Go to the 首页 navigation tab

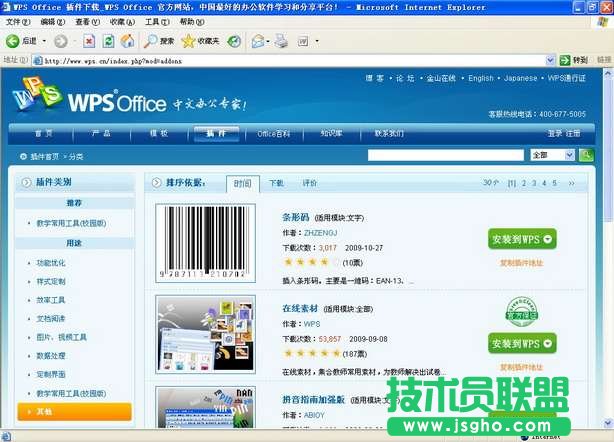pos(43,134)
